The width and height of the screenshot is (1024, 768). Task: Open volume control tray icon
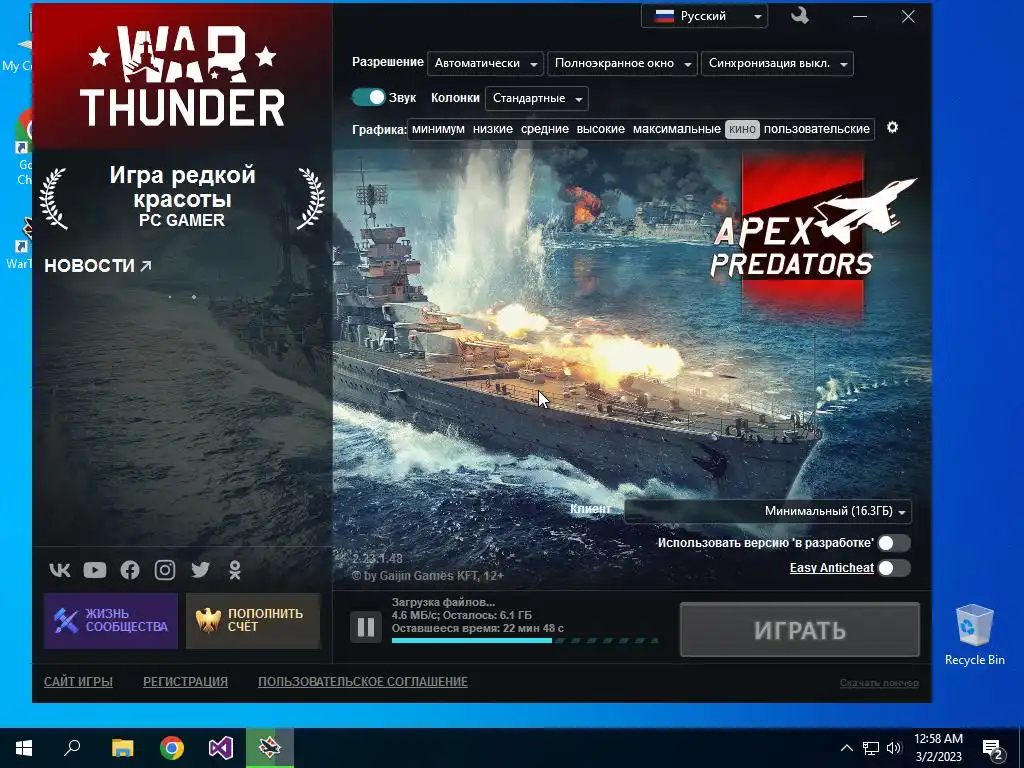[894, 748]
